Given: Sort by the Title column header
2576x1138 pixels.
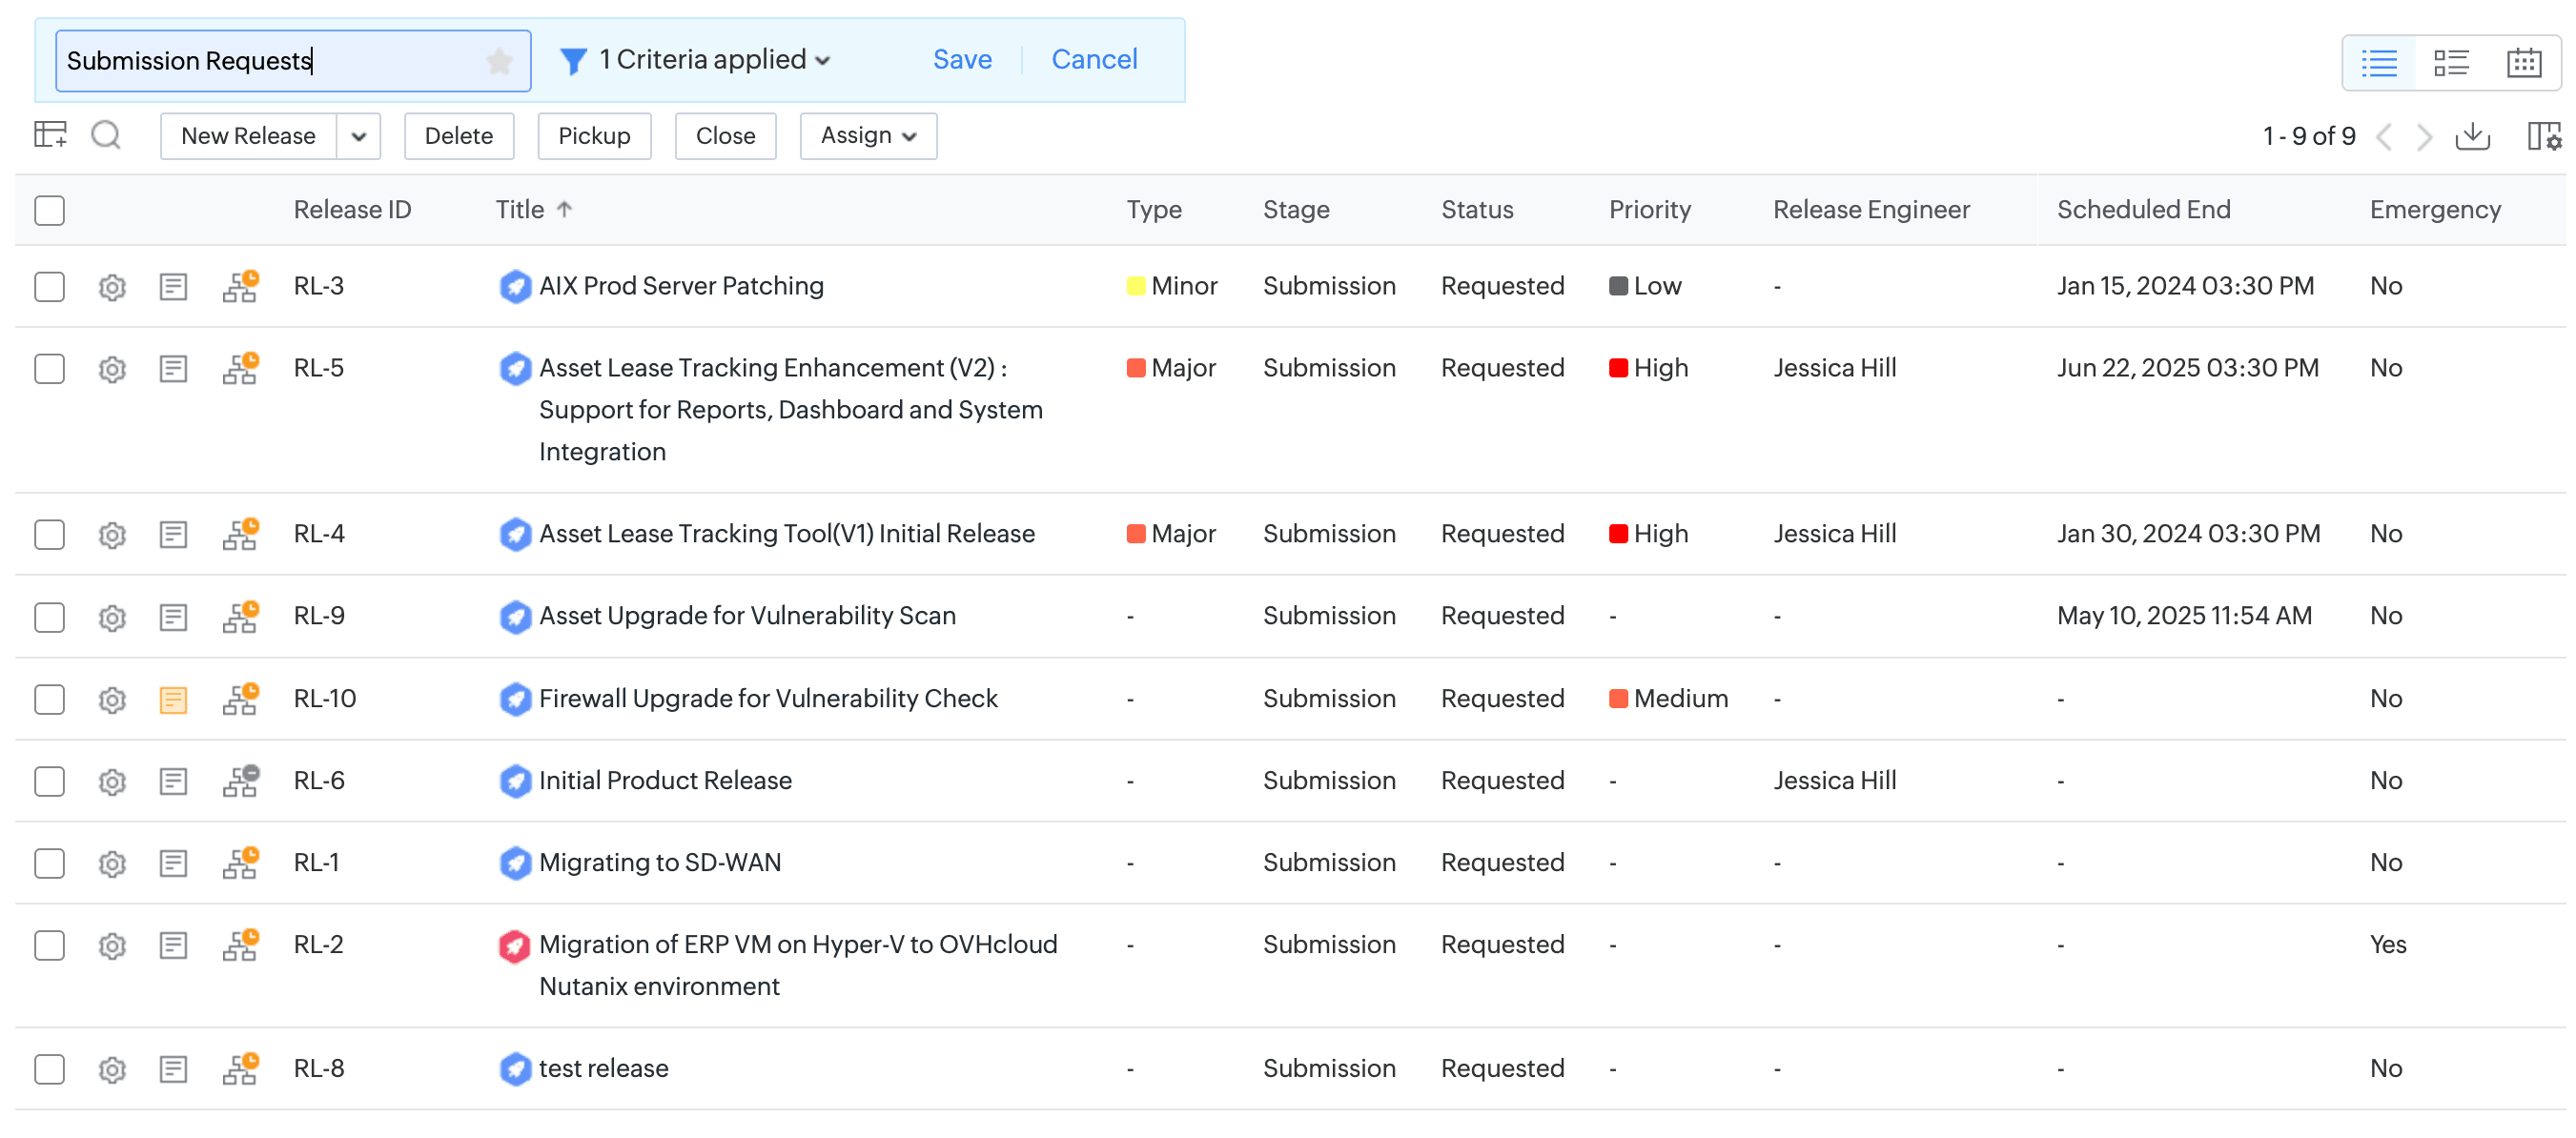Looking at the screenshot, I should tap(520, 210).
